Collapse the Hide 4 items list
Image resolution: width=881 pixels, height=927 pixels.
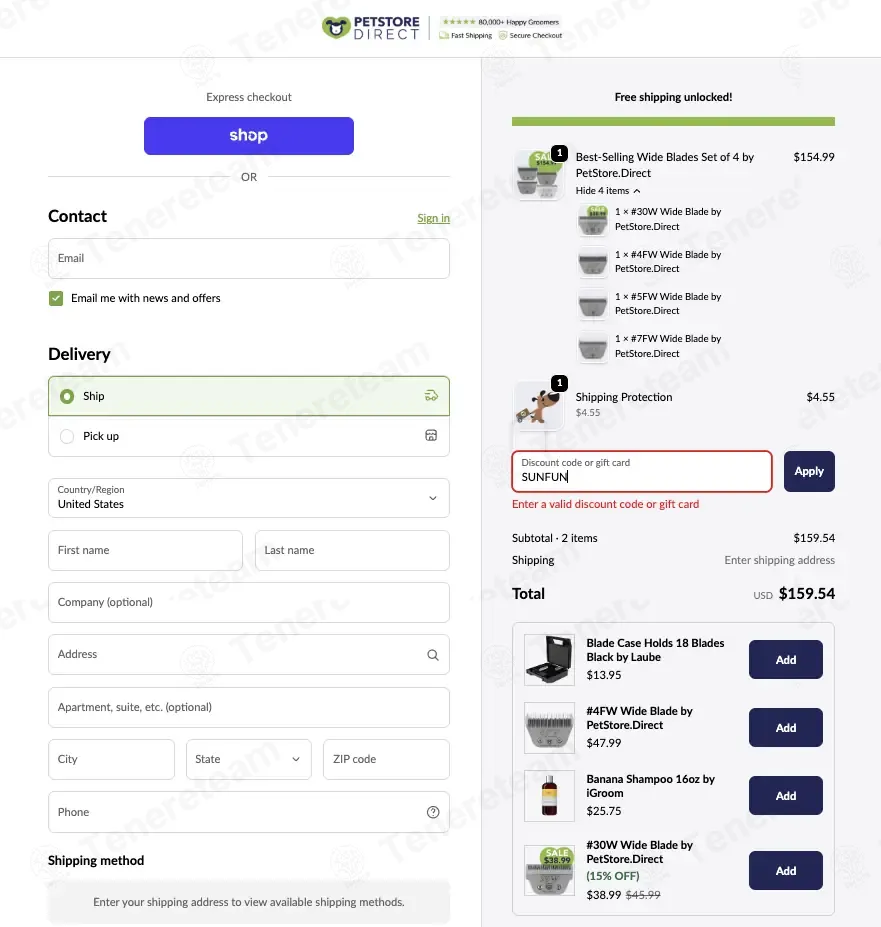point(608,190)
